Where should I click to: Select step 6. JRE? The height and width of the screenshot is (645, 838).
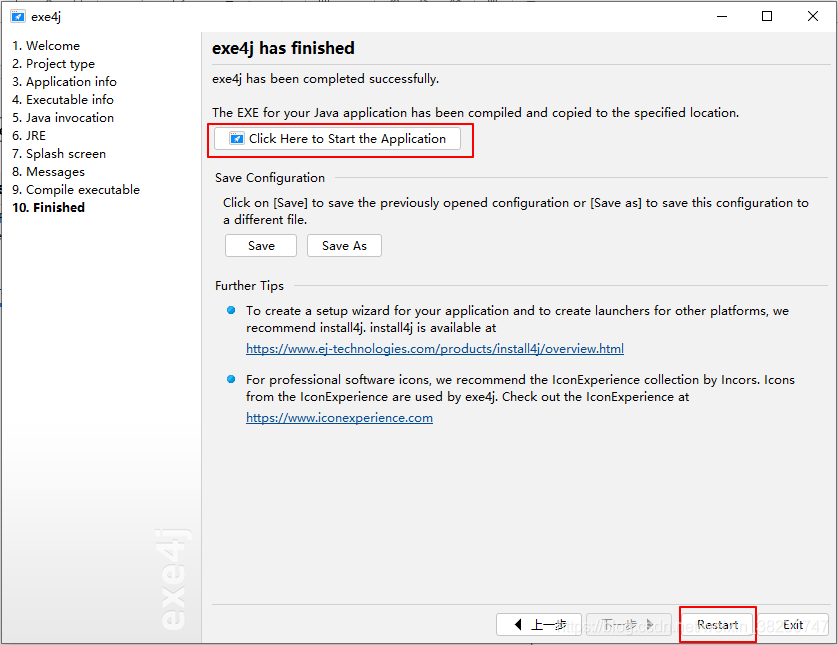pos(29,136)
